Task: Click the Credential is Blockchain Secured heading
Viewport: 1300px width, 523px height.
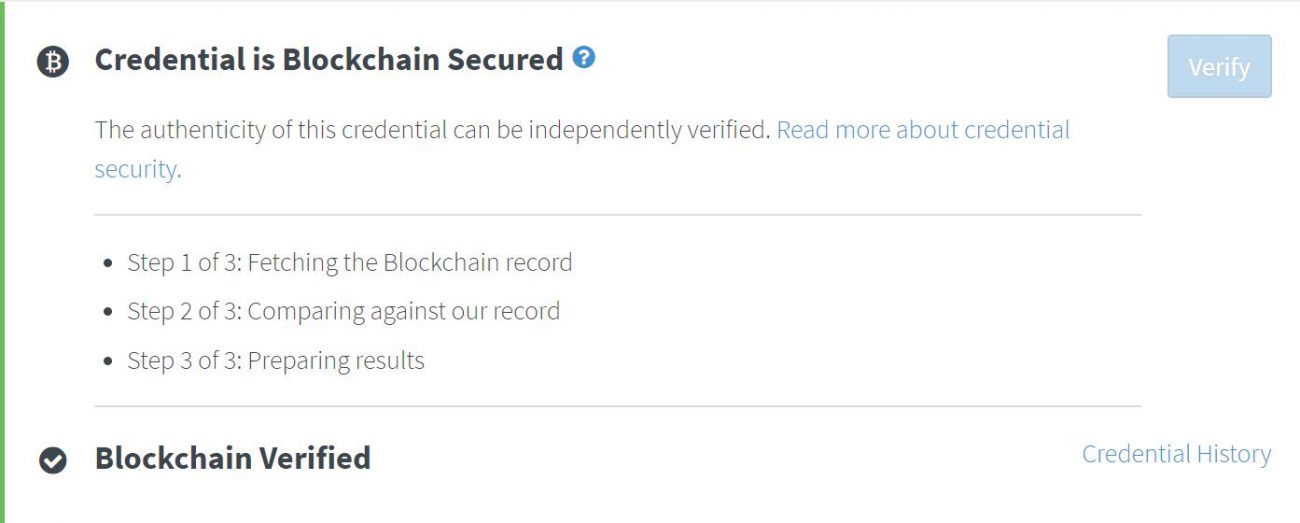Action: point(329,59)
